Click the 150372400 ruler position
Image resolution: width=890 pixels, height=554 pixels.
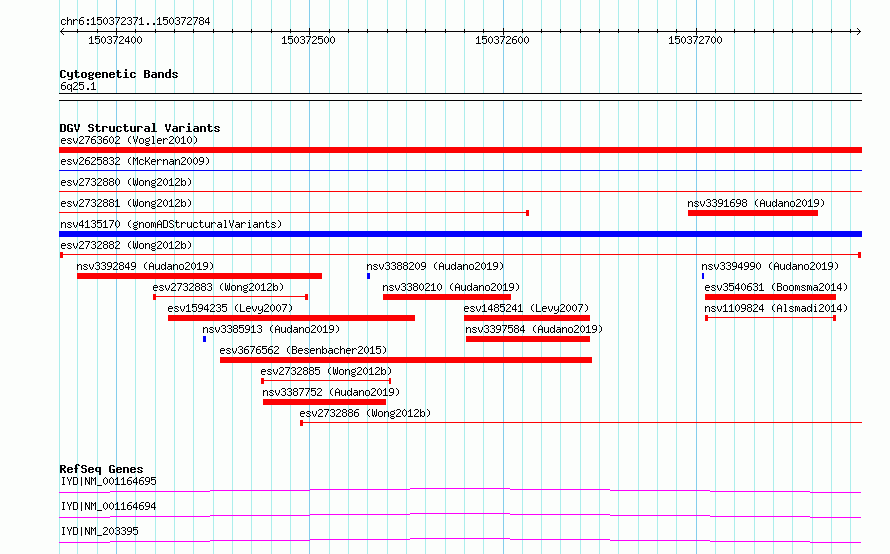[115, 40]
